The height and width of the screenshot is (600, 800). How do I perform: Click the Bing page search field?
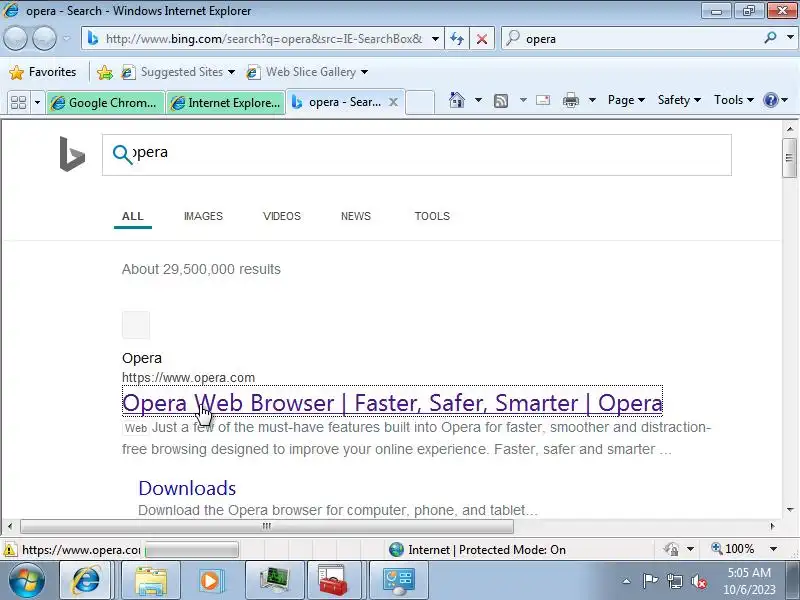click(416, 155)
